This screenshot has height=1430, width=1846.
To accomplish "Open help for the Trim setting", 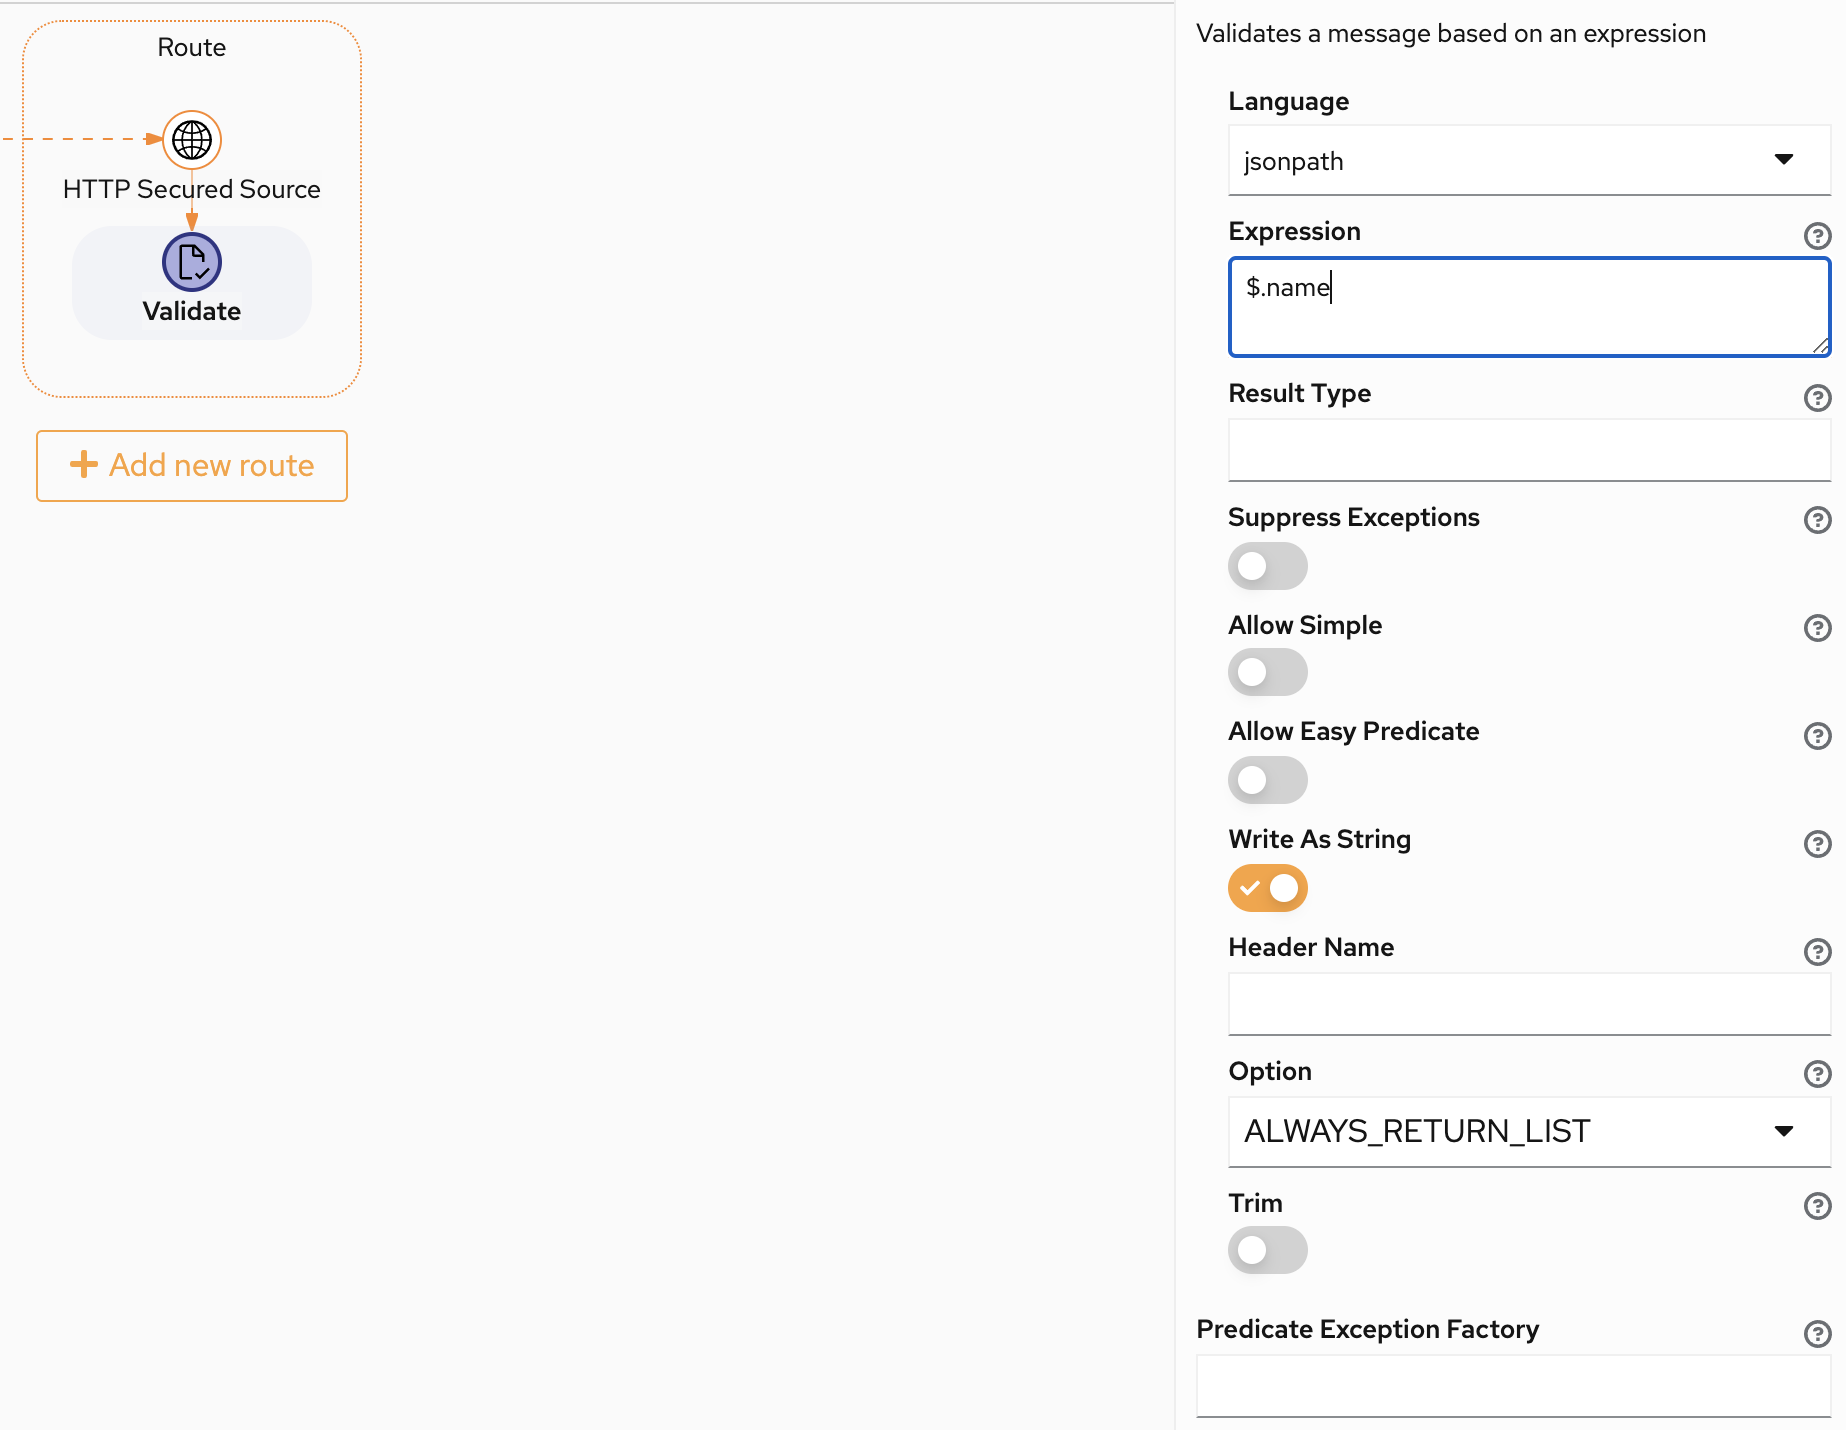I will (x=1817, y=1206).
